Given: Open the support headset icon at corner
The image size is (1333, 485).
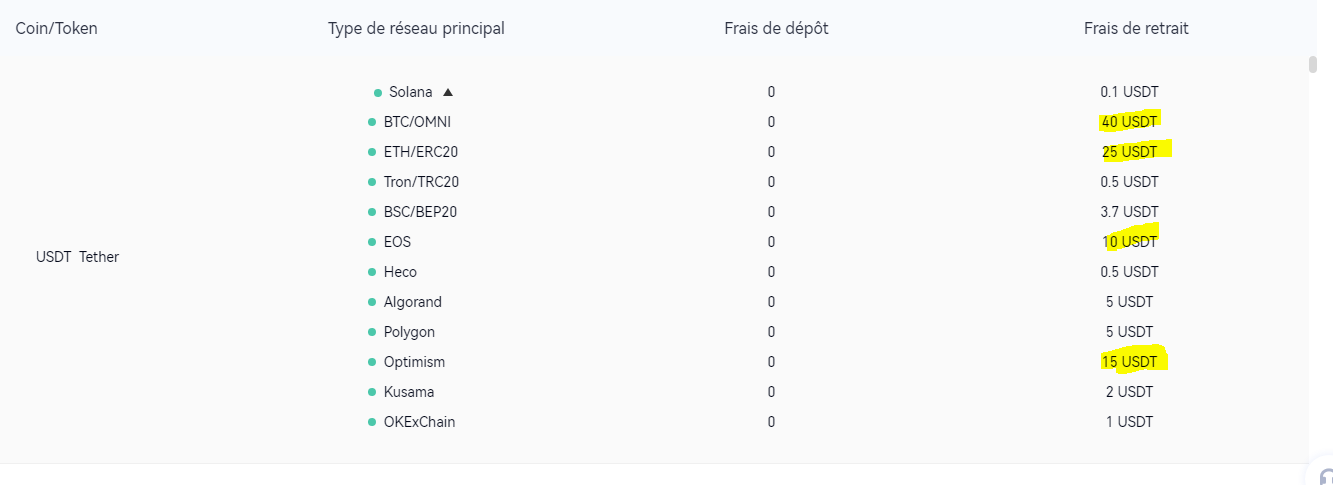Looking at the screenshot, I should 1325,477.
